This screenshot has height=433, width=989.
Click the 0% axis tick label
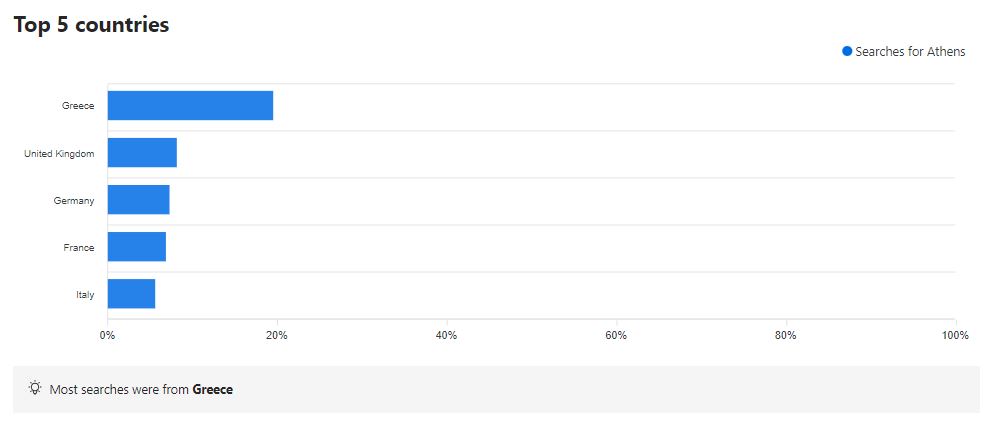tap(108, 335)
